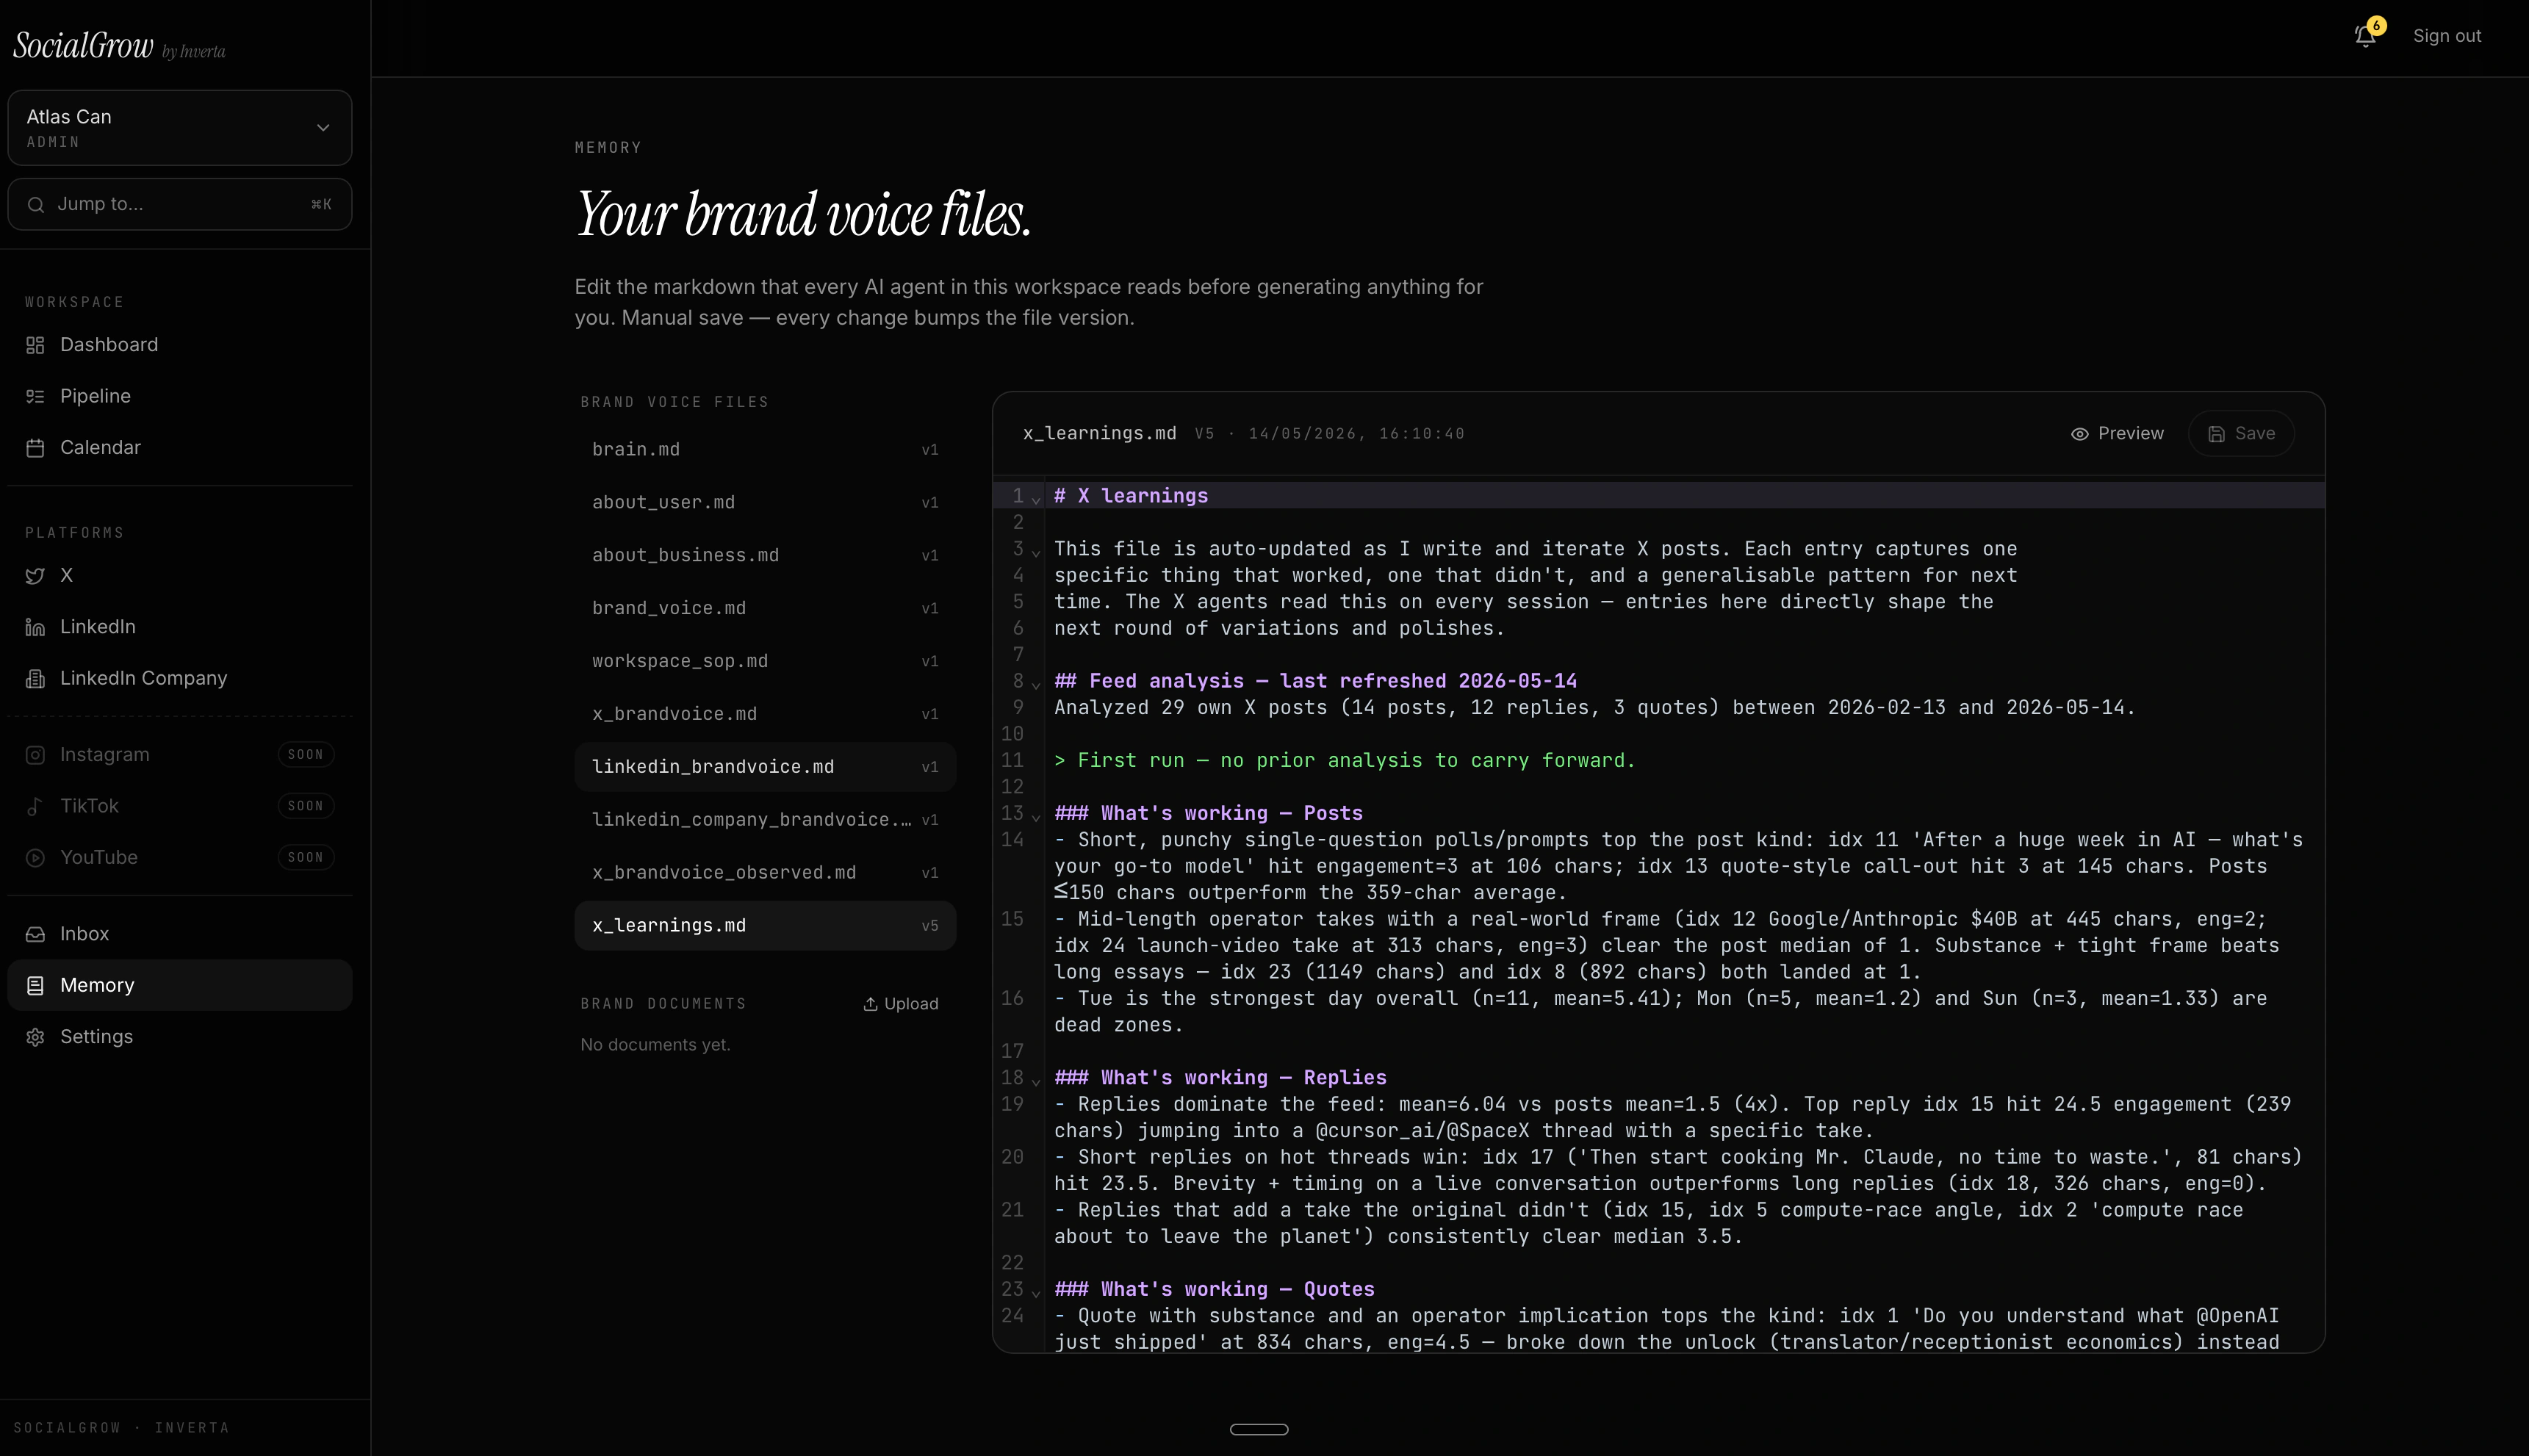Click the version timestamp in editor header
The height and width of the screenshot is (1456, 2529).
click(x=1330, y=434)
